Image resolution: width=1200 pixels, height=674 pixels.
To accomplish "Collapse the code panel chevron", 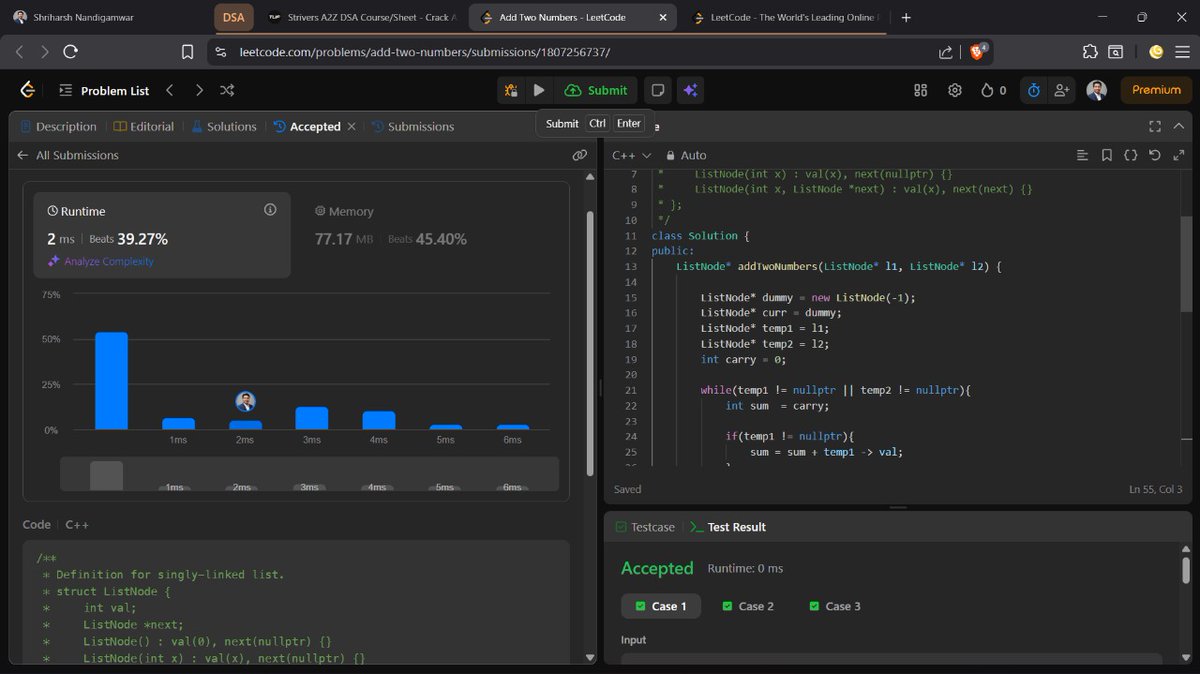I will point(1179,126).
